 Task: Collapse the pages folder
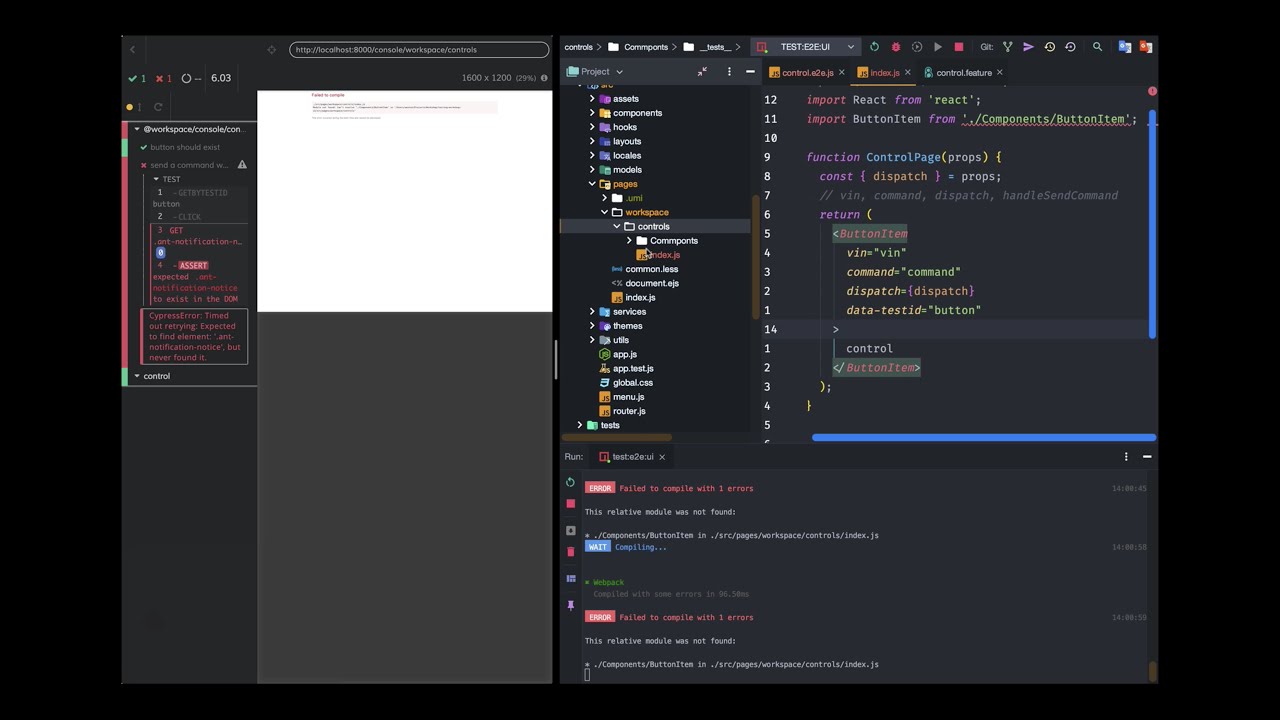coord(592,184)
